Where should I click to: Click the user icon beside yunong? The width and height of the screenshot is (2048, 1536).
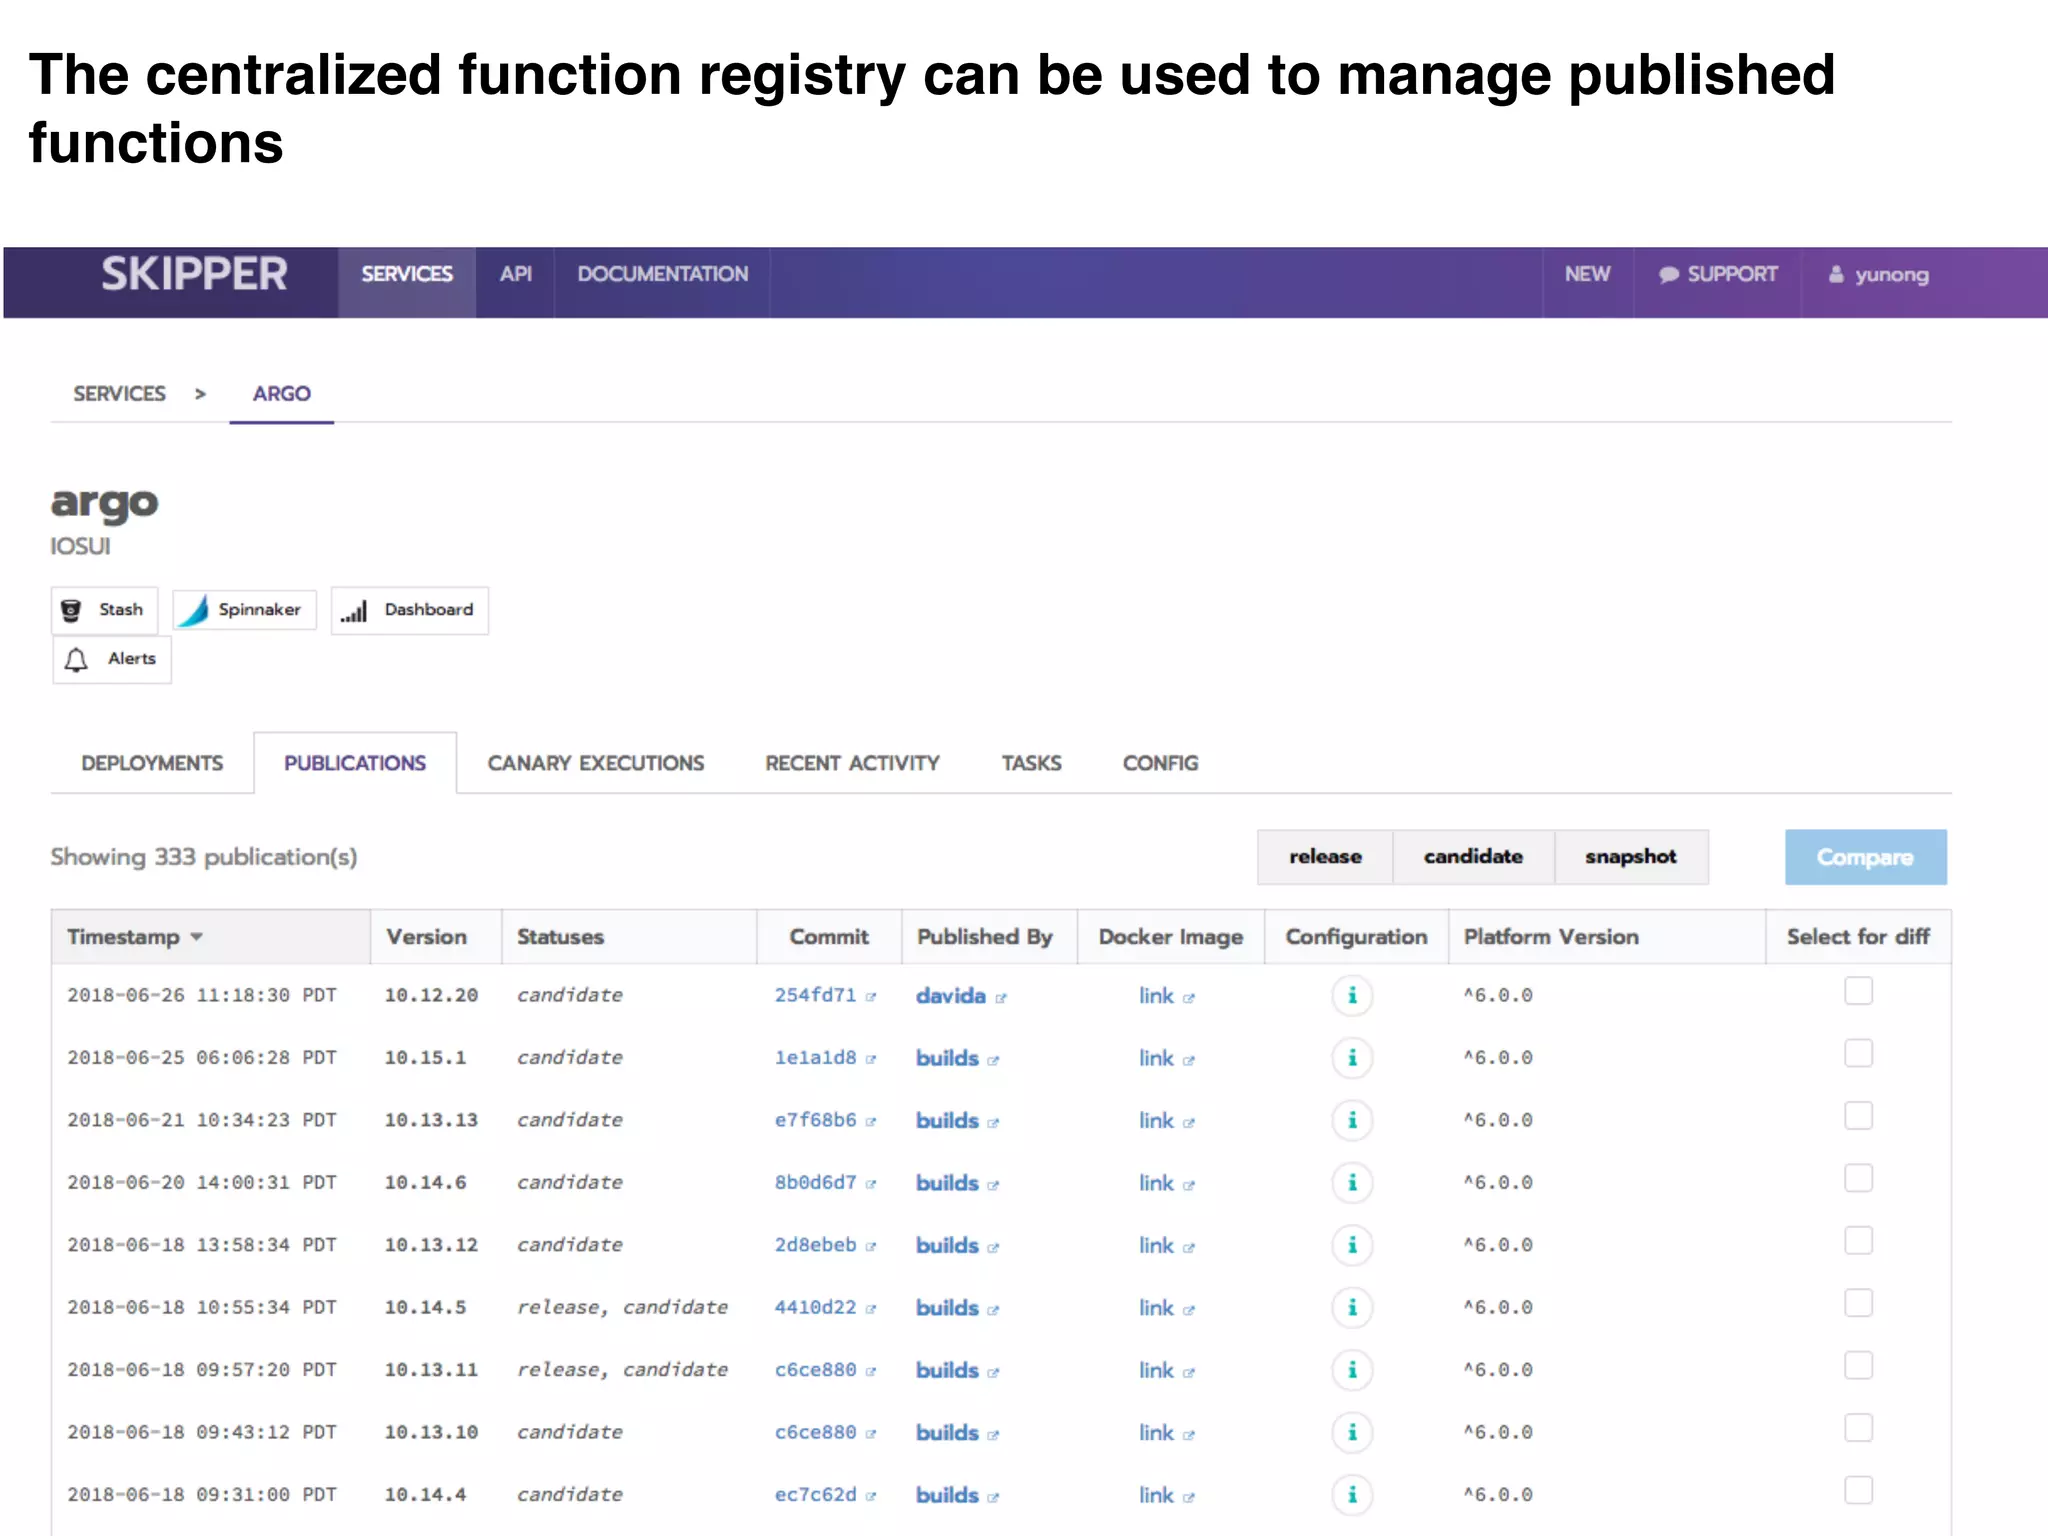click(1836, 274)
